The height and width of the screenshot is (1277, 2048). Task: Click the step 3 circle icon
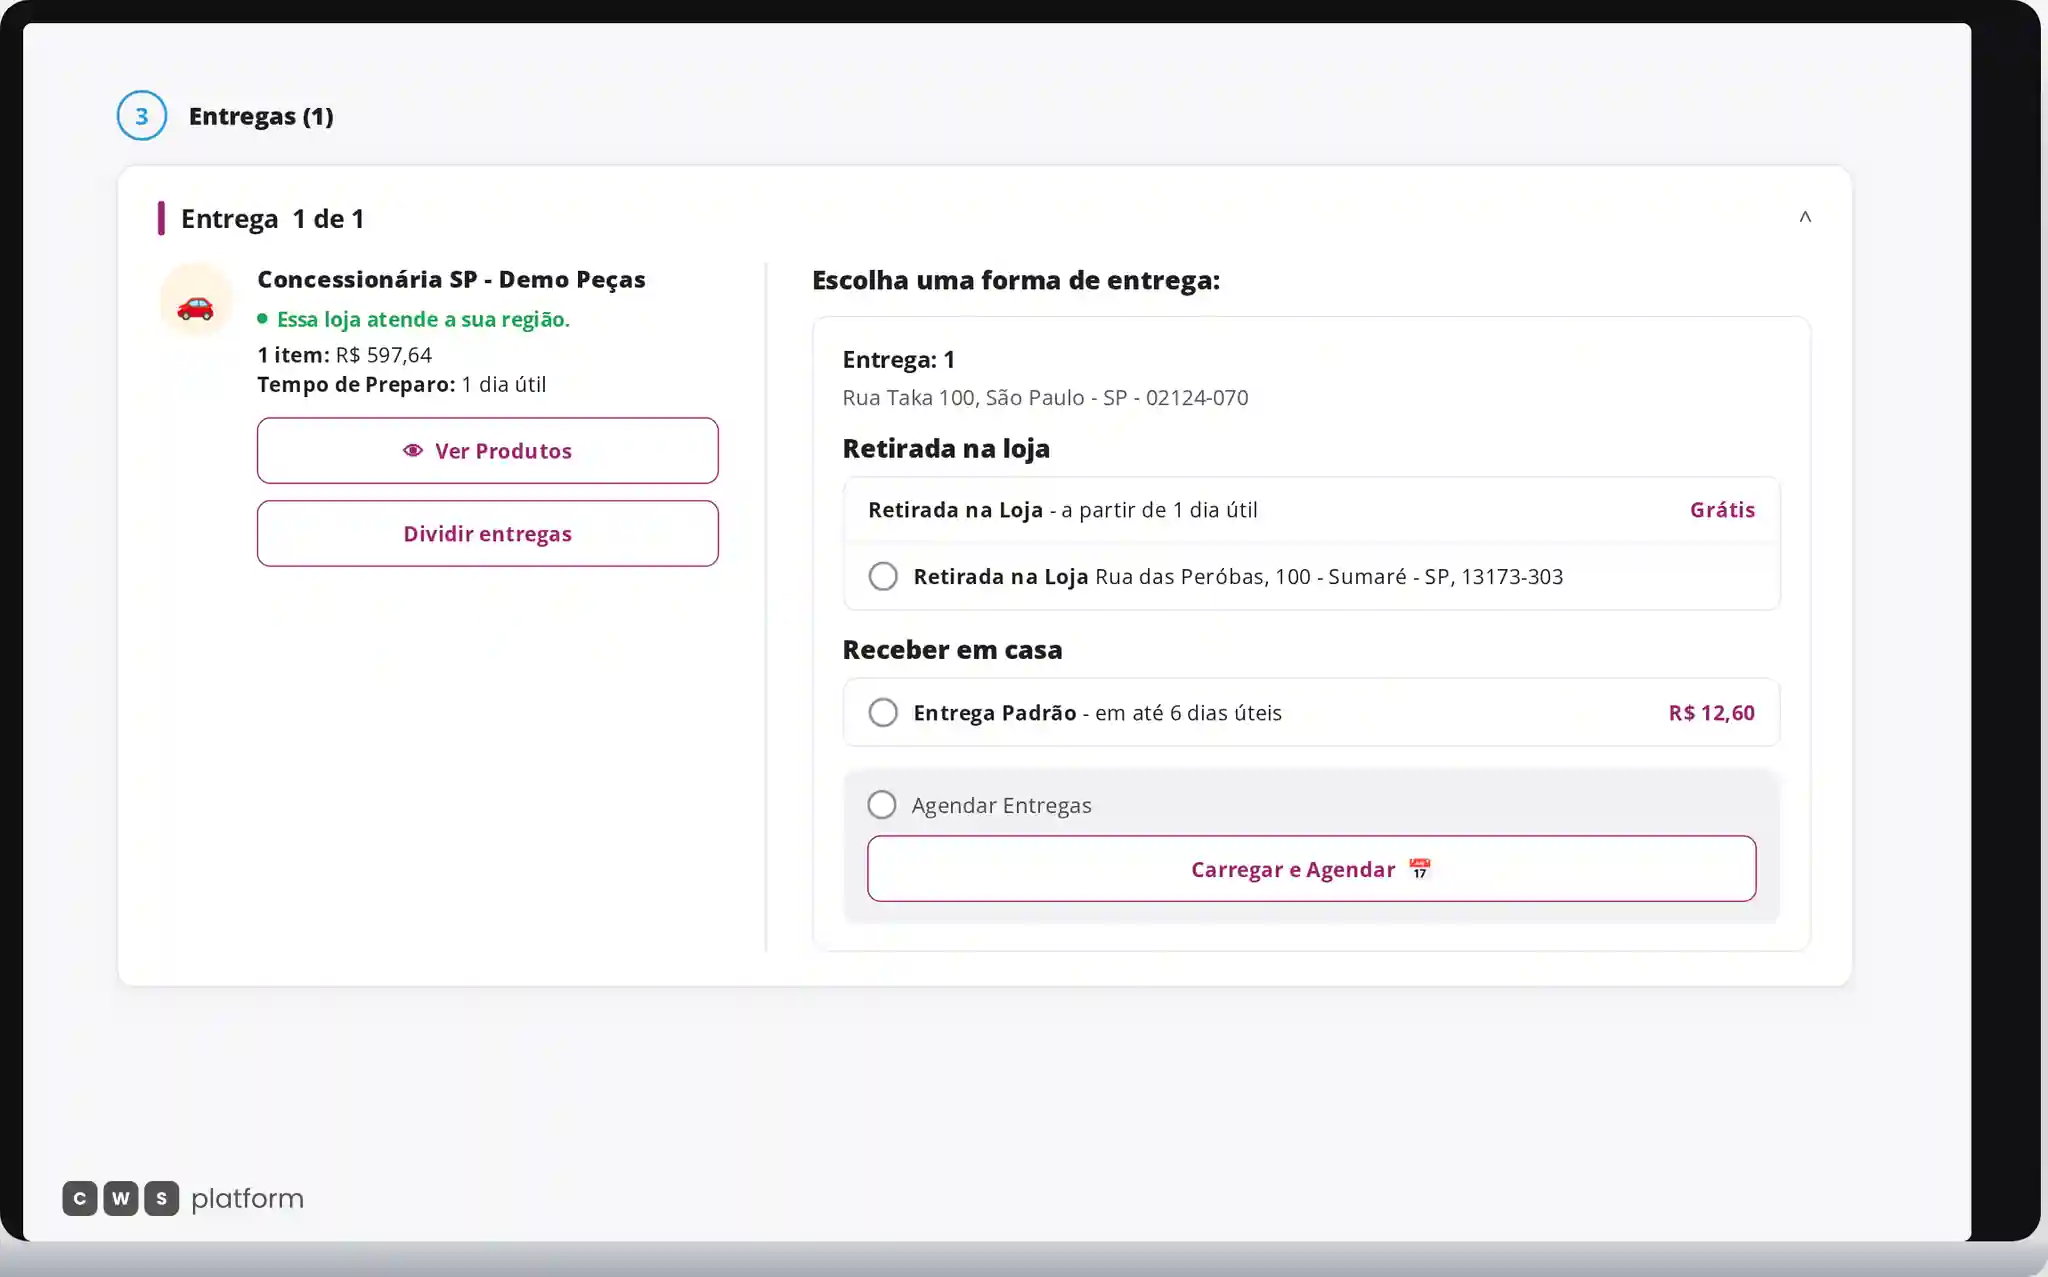[142, 116]
